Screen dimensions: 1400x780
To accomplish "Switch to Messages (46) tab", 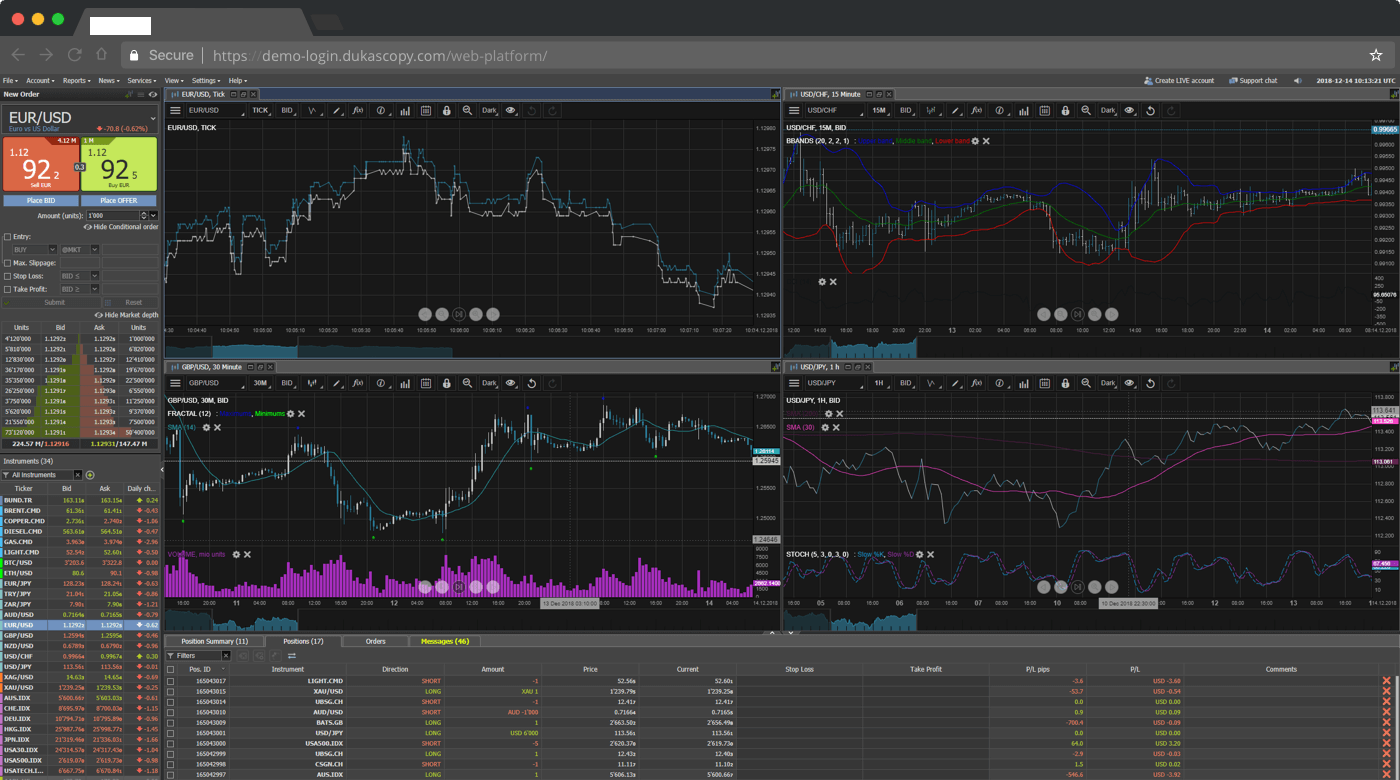I will coord(445,641).
